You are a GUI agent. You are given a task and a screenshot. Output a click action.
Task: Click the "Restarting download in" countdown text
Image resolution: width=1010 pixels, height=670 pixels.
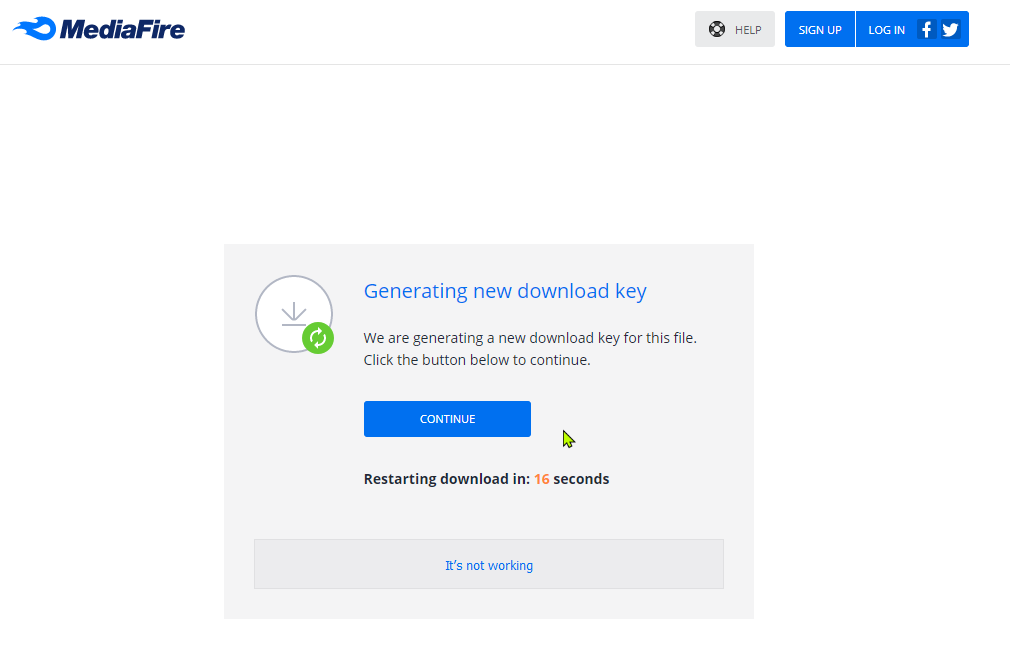click(x=486, y=479)
